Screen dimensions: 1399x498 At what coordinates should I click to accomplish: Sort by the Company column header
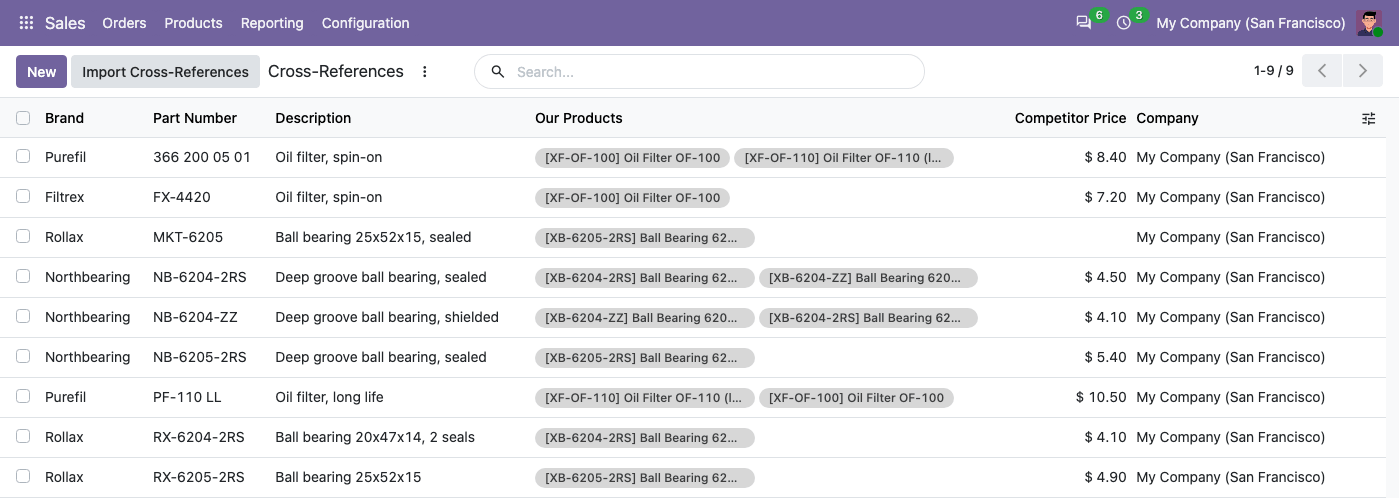(1167, 118)
